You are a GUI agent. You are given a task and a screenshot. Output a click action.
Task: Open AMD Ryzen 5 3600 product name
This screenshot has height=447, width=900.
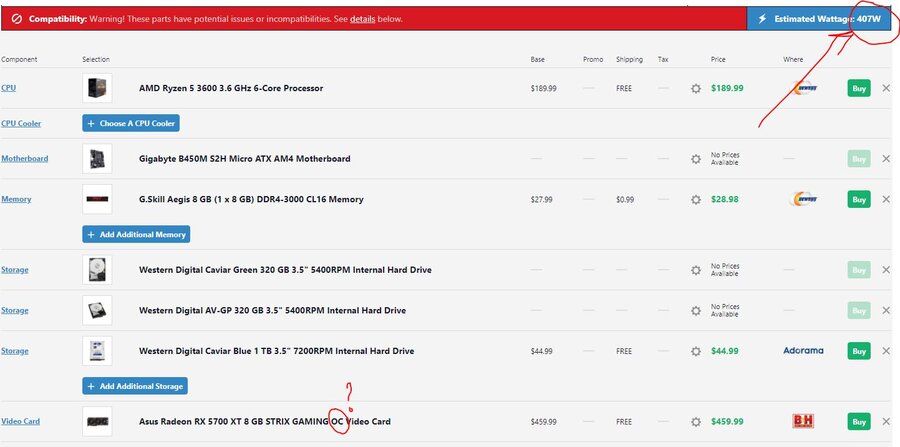tap(231, 88)
